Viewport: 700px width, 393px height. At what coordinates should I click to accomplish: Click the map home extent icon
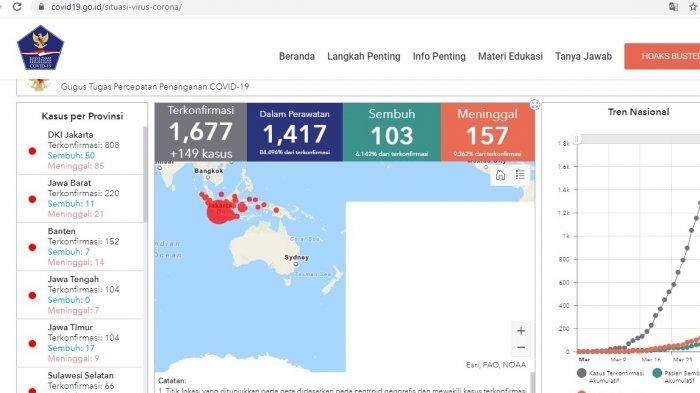tap(500, 175)
